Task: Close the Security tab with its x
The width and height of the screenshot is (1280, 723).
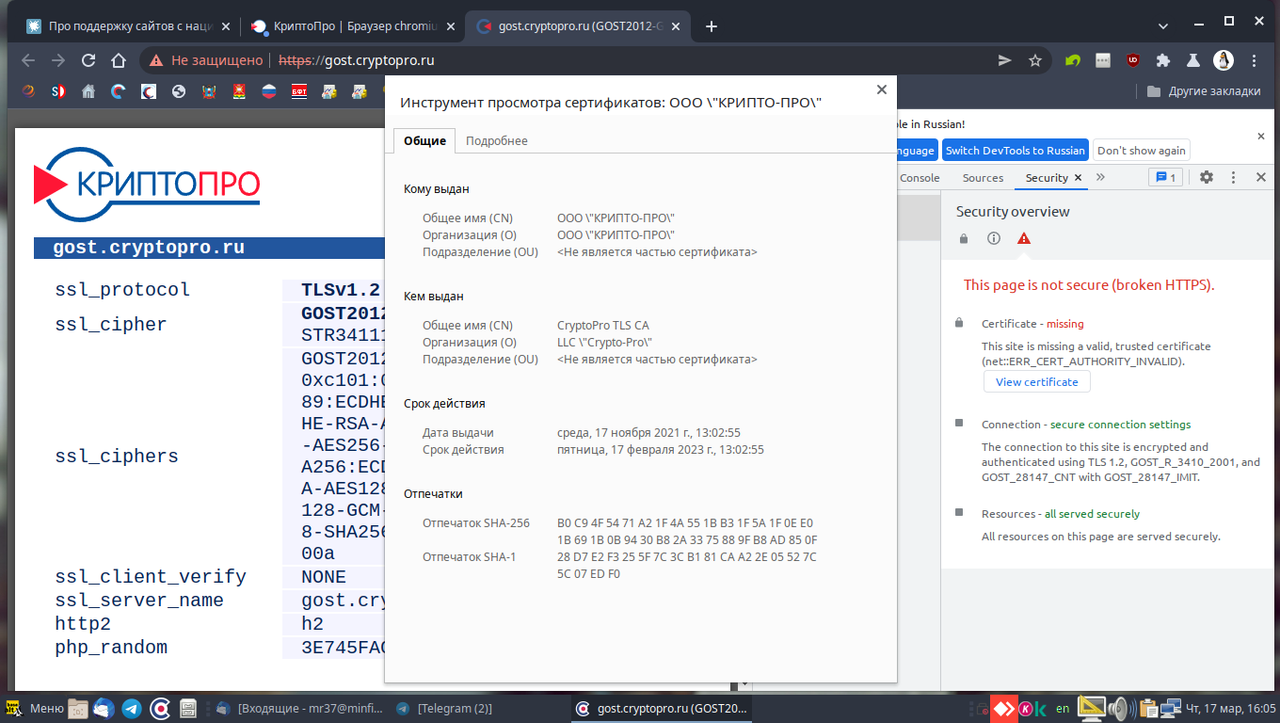Action: tap(1078, 178)
